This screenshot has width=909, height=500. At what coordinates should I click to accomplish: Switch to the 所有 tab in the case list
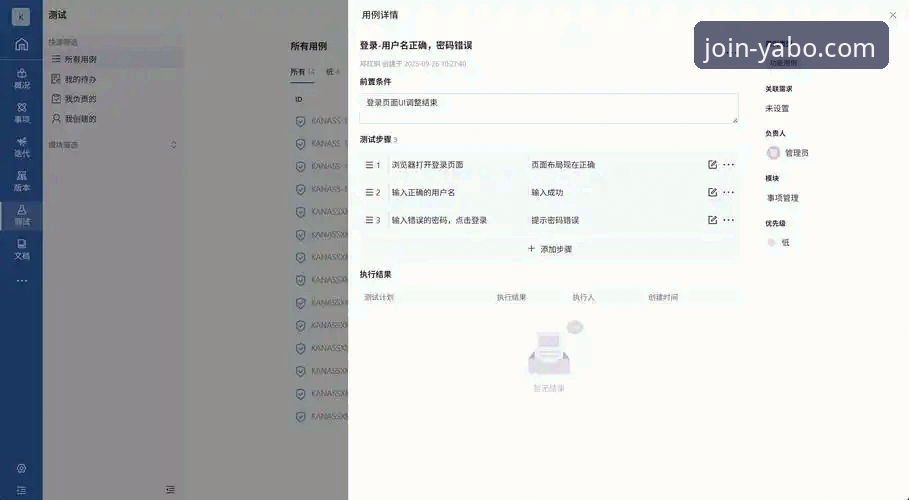point(301,72)
